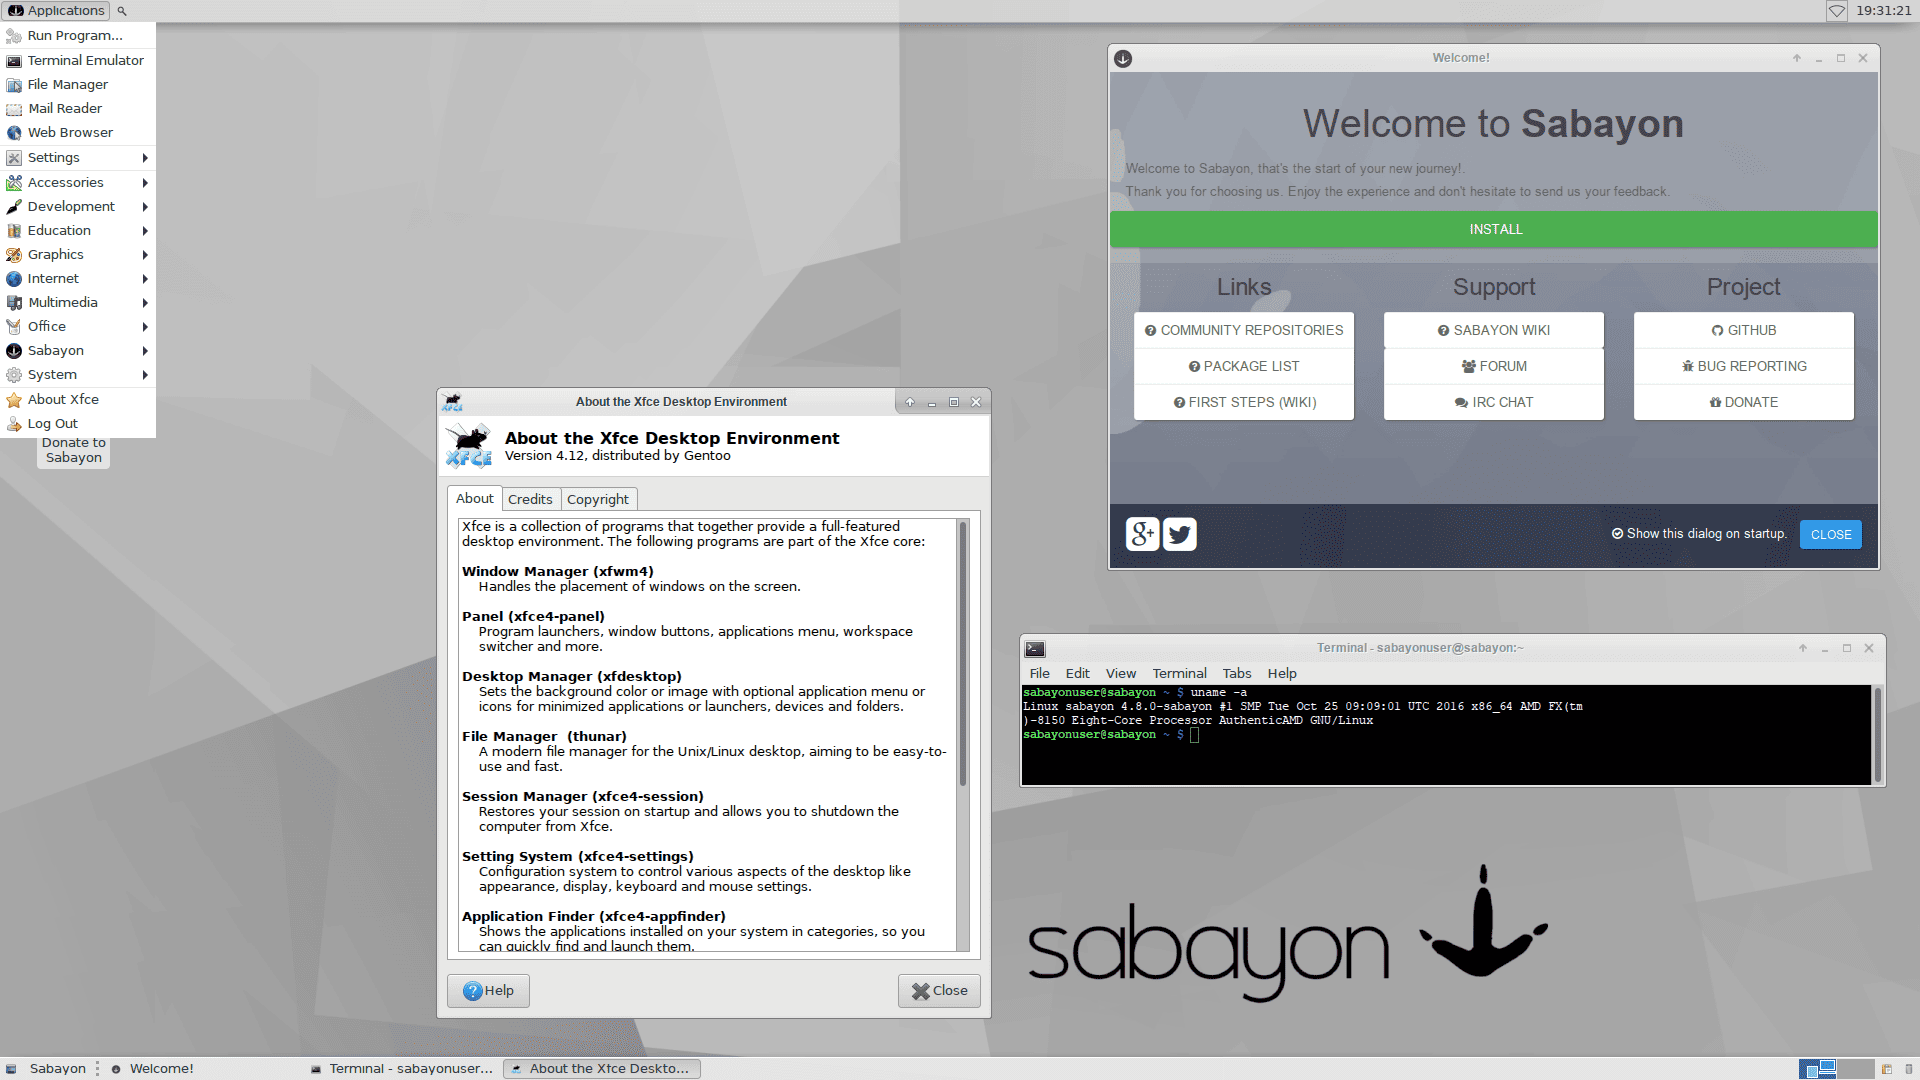Click Close button in About Xfce dialog

pos(939,991)
